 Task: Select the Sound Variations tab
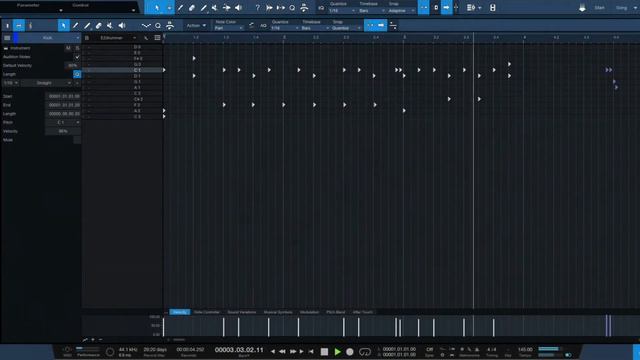tap(242, 312)
